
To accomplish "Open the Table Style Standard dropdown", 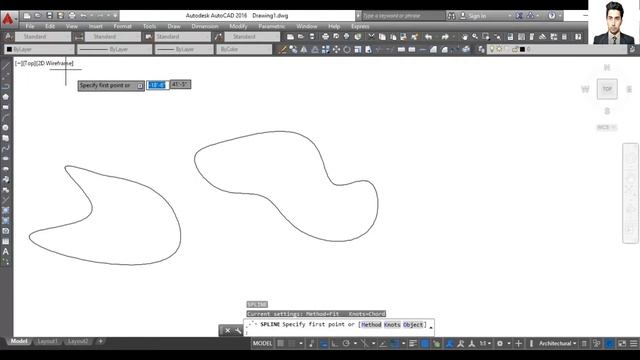I will 182,37.
